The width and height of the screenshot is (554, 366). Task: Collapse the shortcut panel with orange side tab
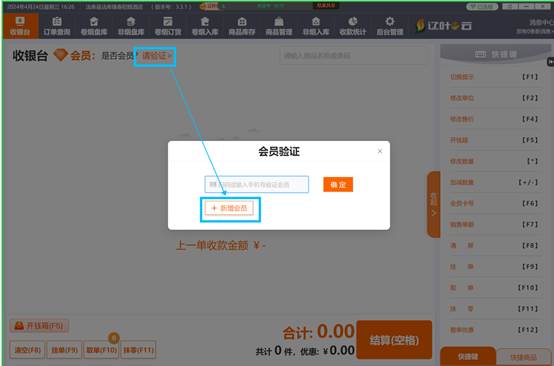tap(434, 204)
